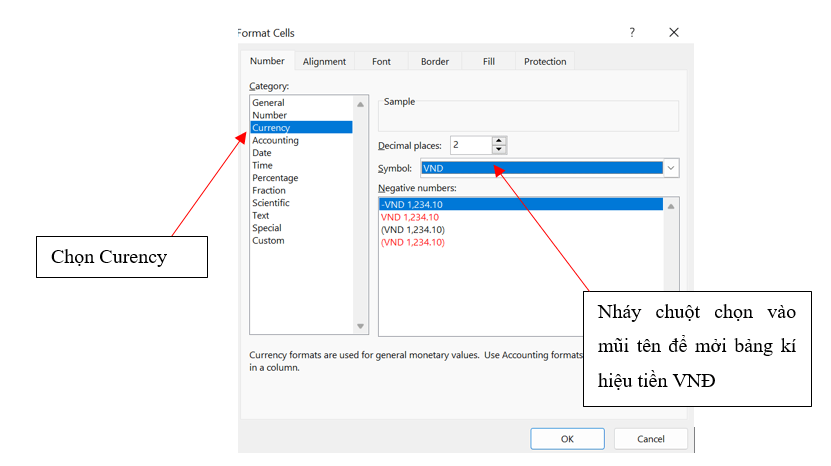831x466 pixels.
Task: Open the Protection tab
Action: pos(545,62)
